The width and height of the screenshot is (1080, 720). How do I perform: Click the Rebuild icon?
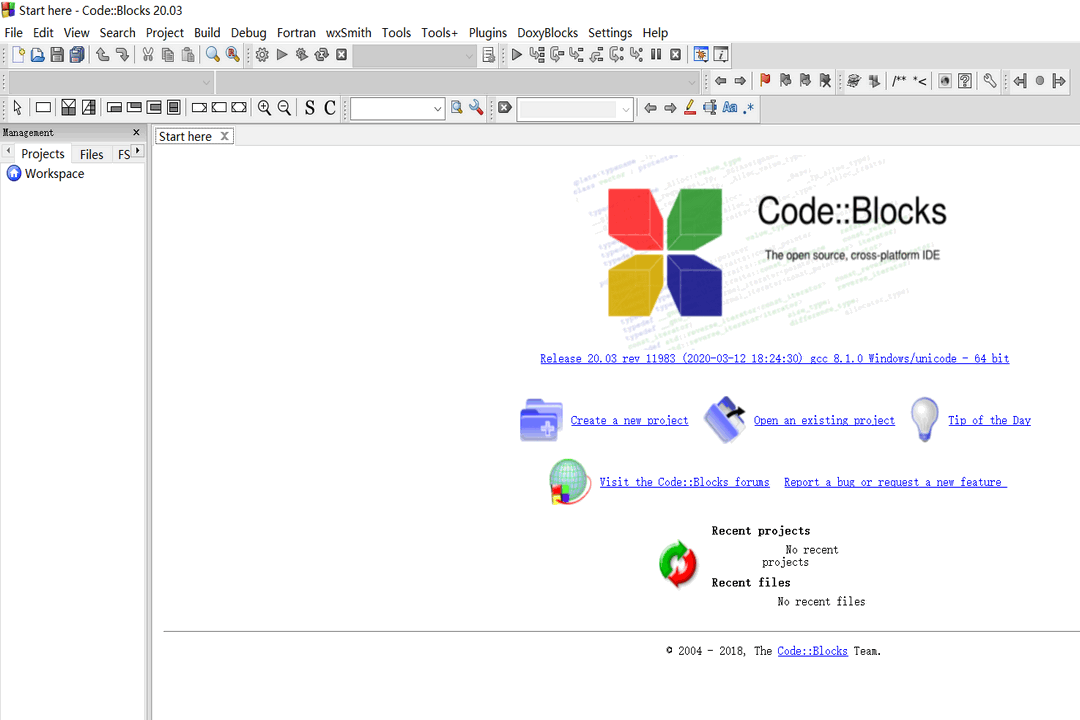coord(322,54)
